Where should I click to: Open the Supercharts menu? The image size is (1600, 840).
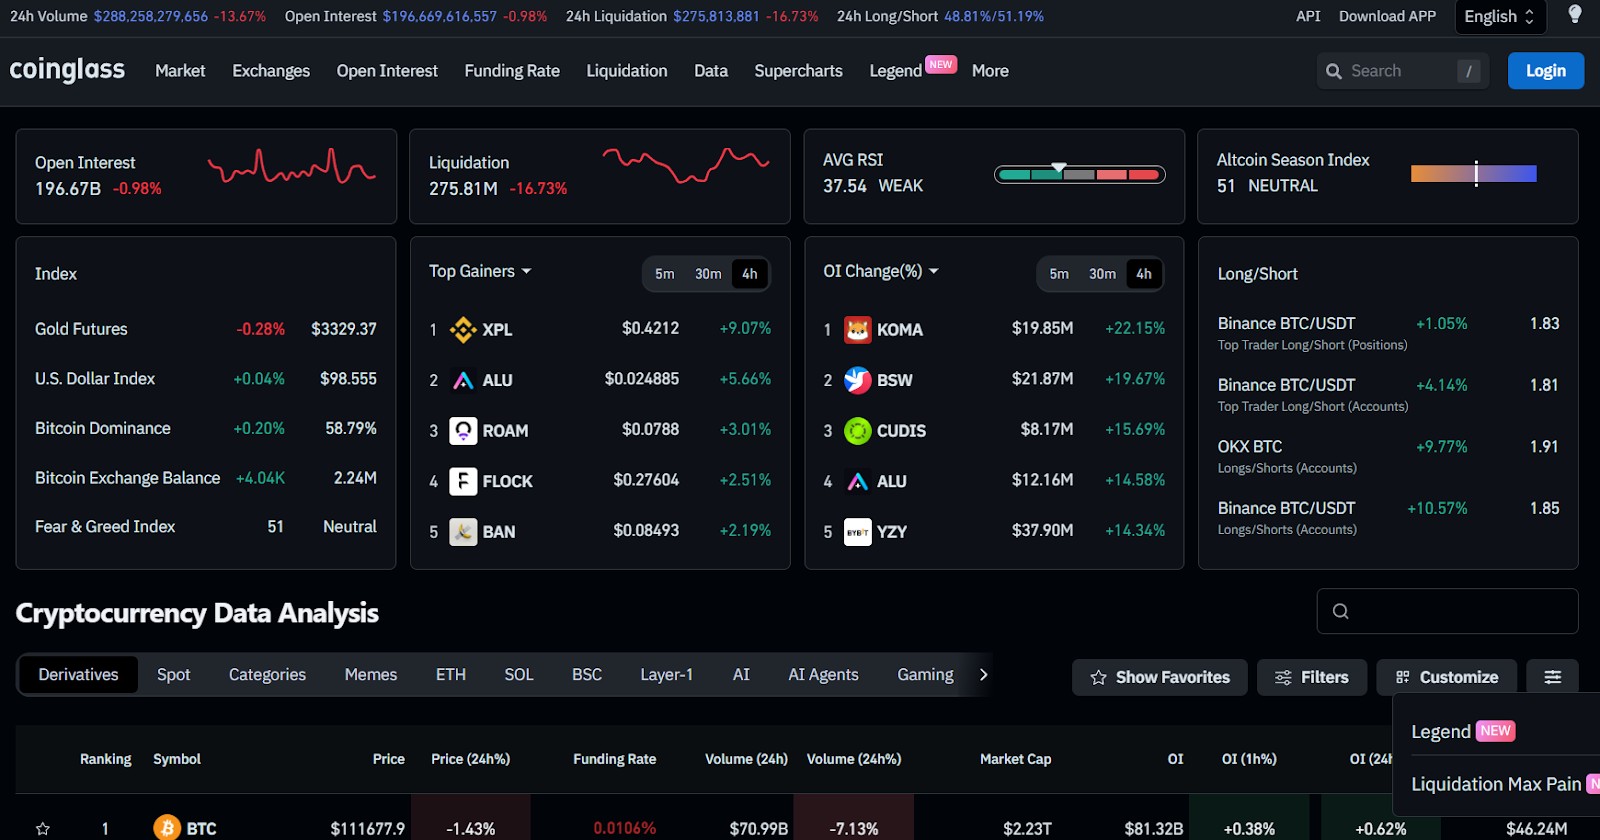tap(798, 71)
